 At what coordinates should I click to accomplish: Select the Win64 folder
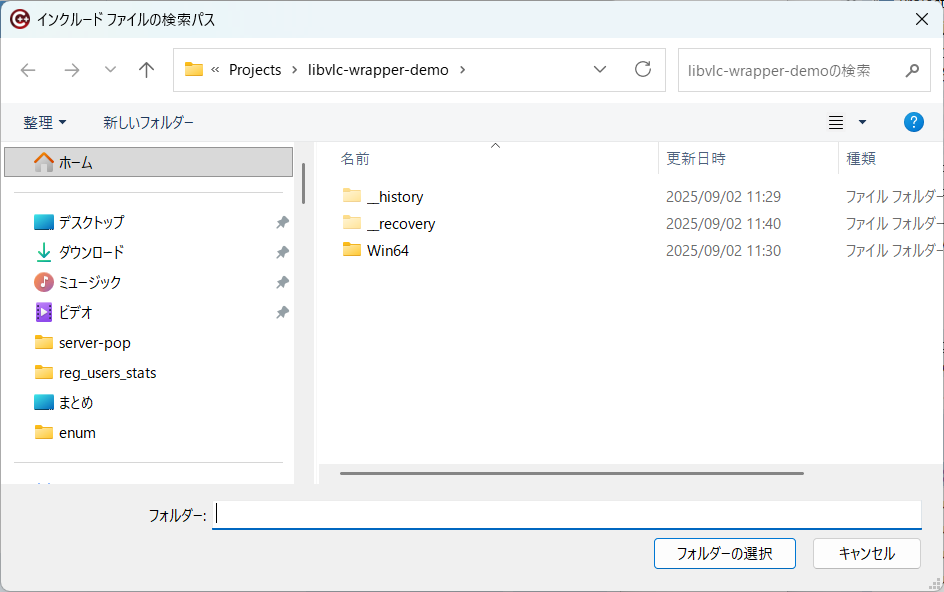click(x=388, y=251)
